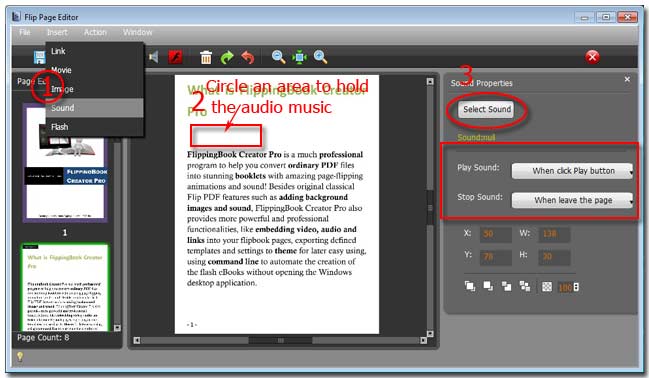Click the opacity value stepper arrows

(x=576, y=287)
